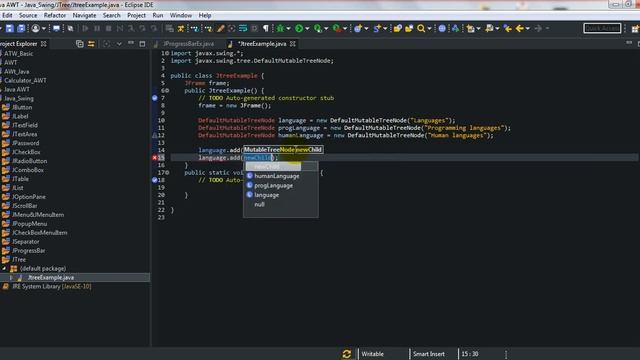Collapse the (default package) node

(x=4, y=269)
